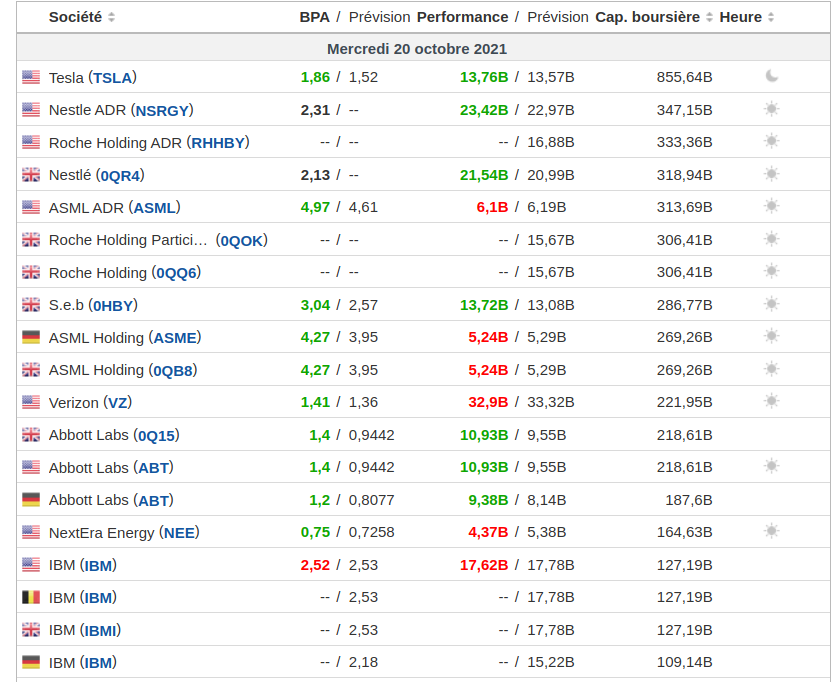Click ASML ADR revenue value 6,1B
Screen dimensions: 838x682
coord(492,207)
